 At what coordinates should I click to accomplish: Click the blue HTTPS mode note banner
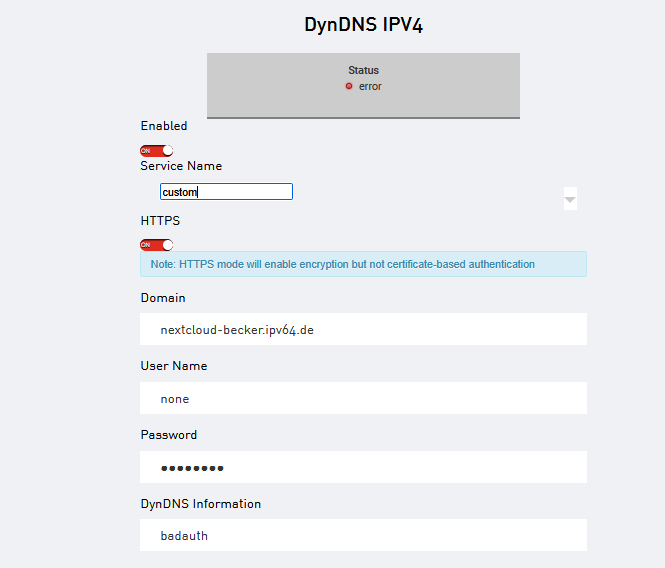point(363,264)
